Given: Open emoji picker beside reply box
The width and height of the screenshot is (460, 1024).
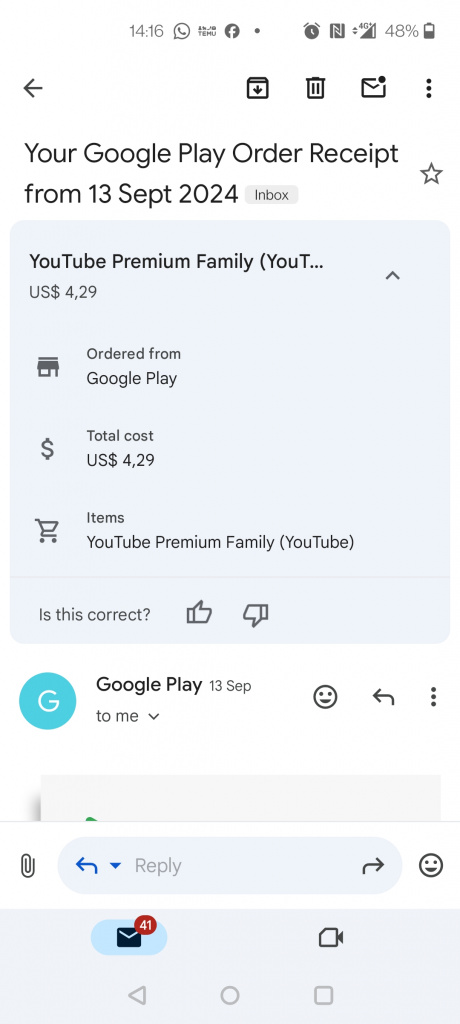Looking at the screenshot, I should (431, 866).
